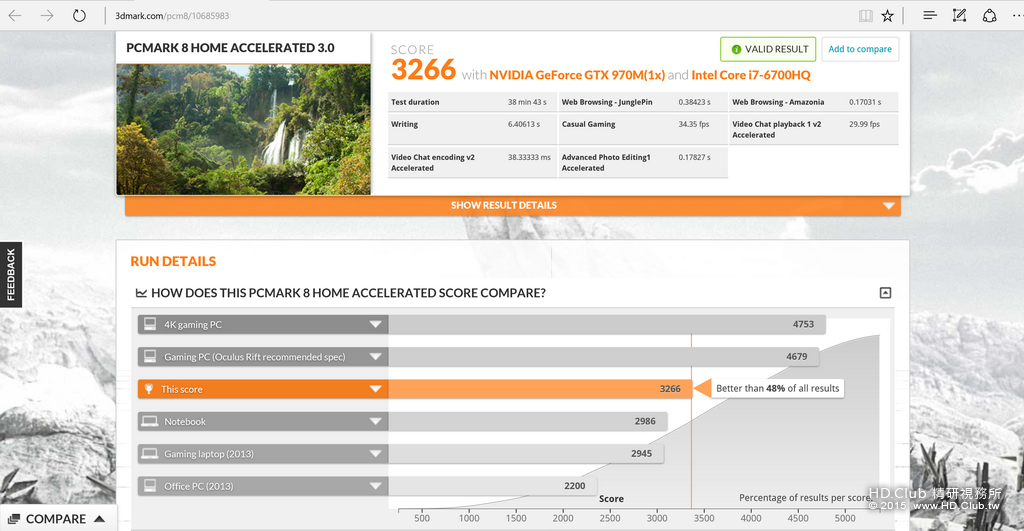Click the Percentage of results per score label

pyautogui.click(x=805, y=498)
